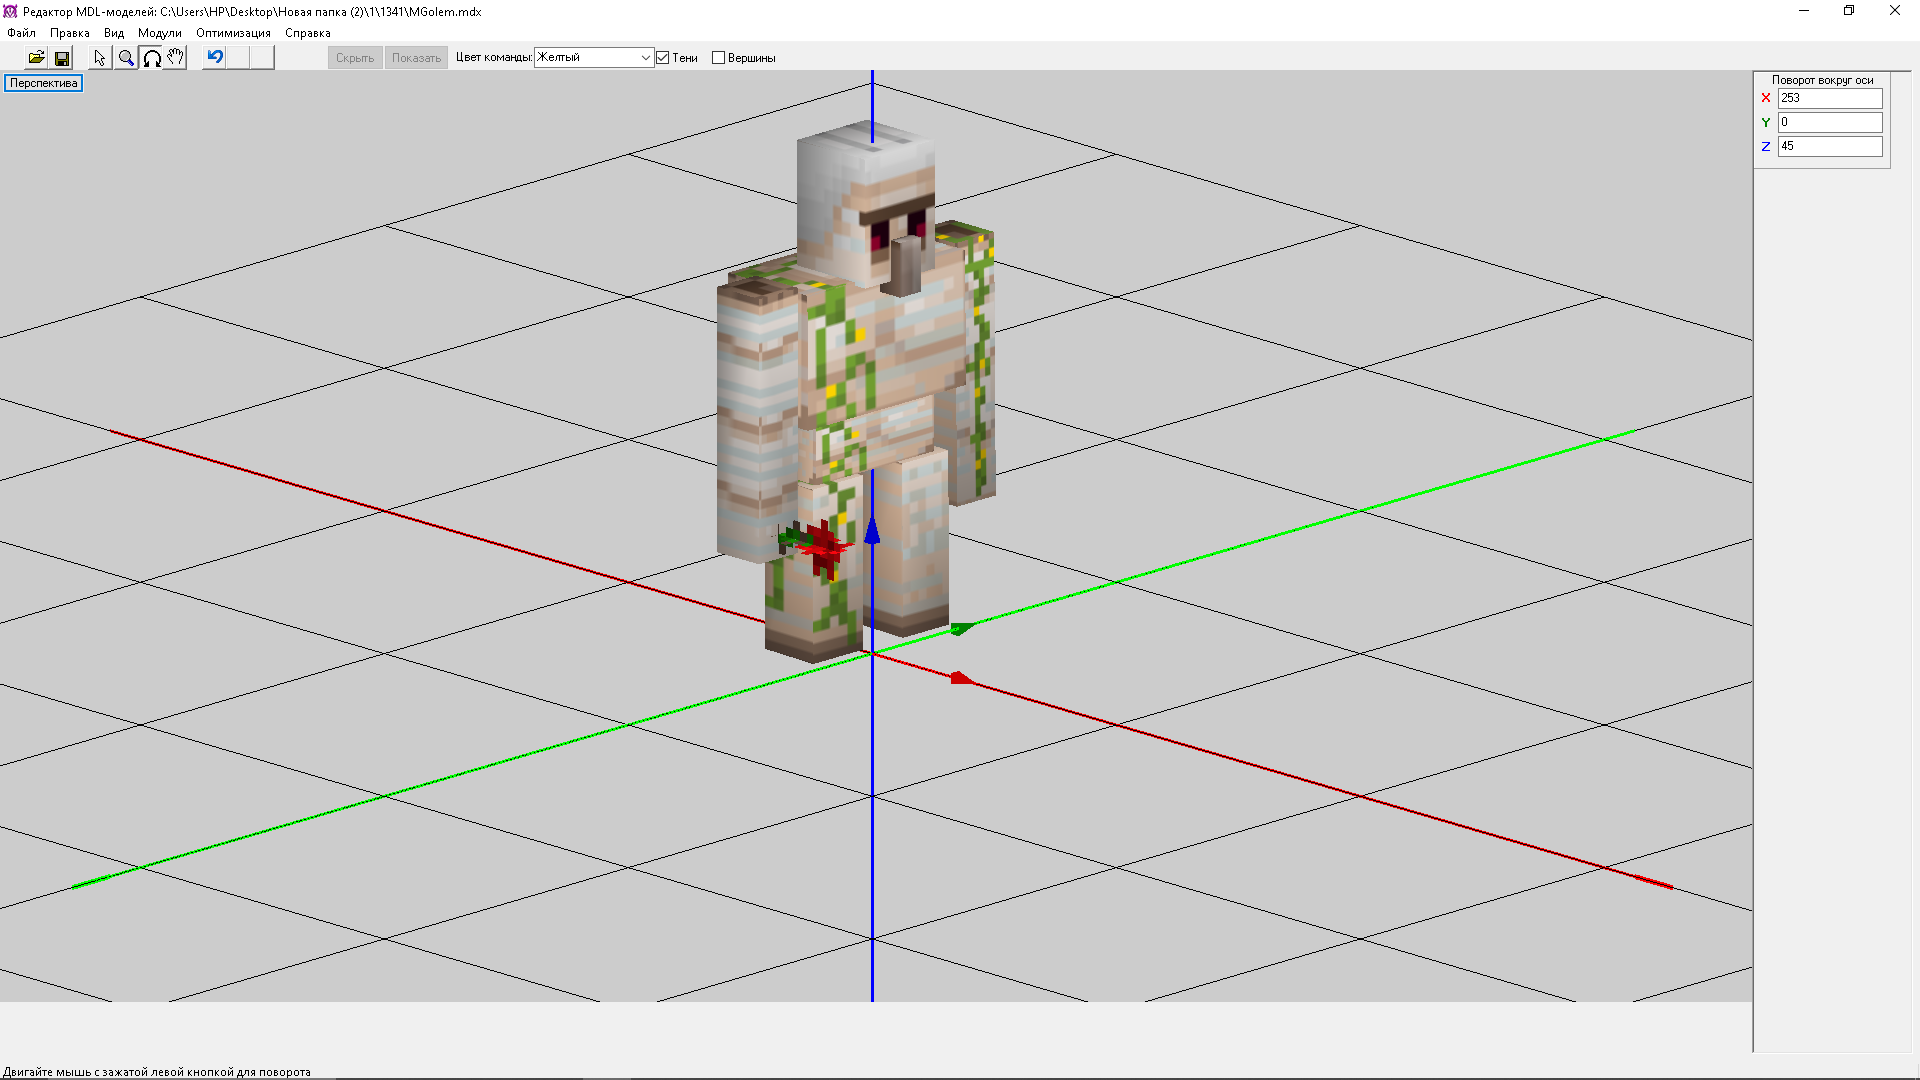Edit the Z rotation field value 45
The height and width of the screenshot is (1080, 1920).
(x=1830, y=146)
